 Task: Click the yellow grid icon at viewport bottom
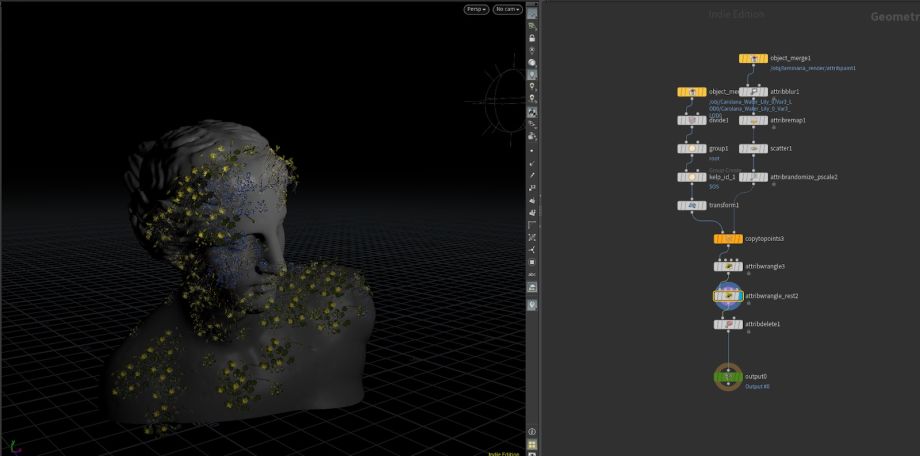pyautogui.click(x=532, y=444)
